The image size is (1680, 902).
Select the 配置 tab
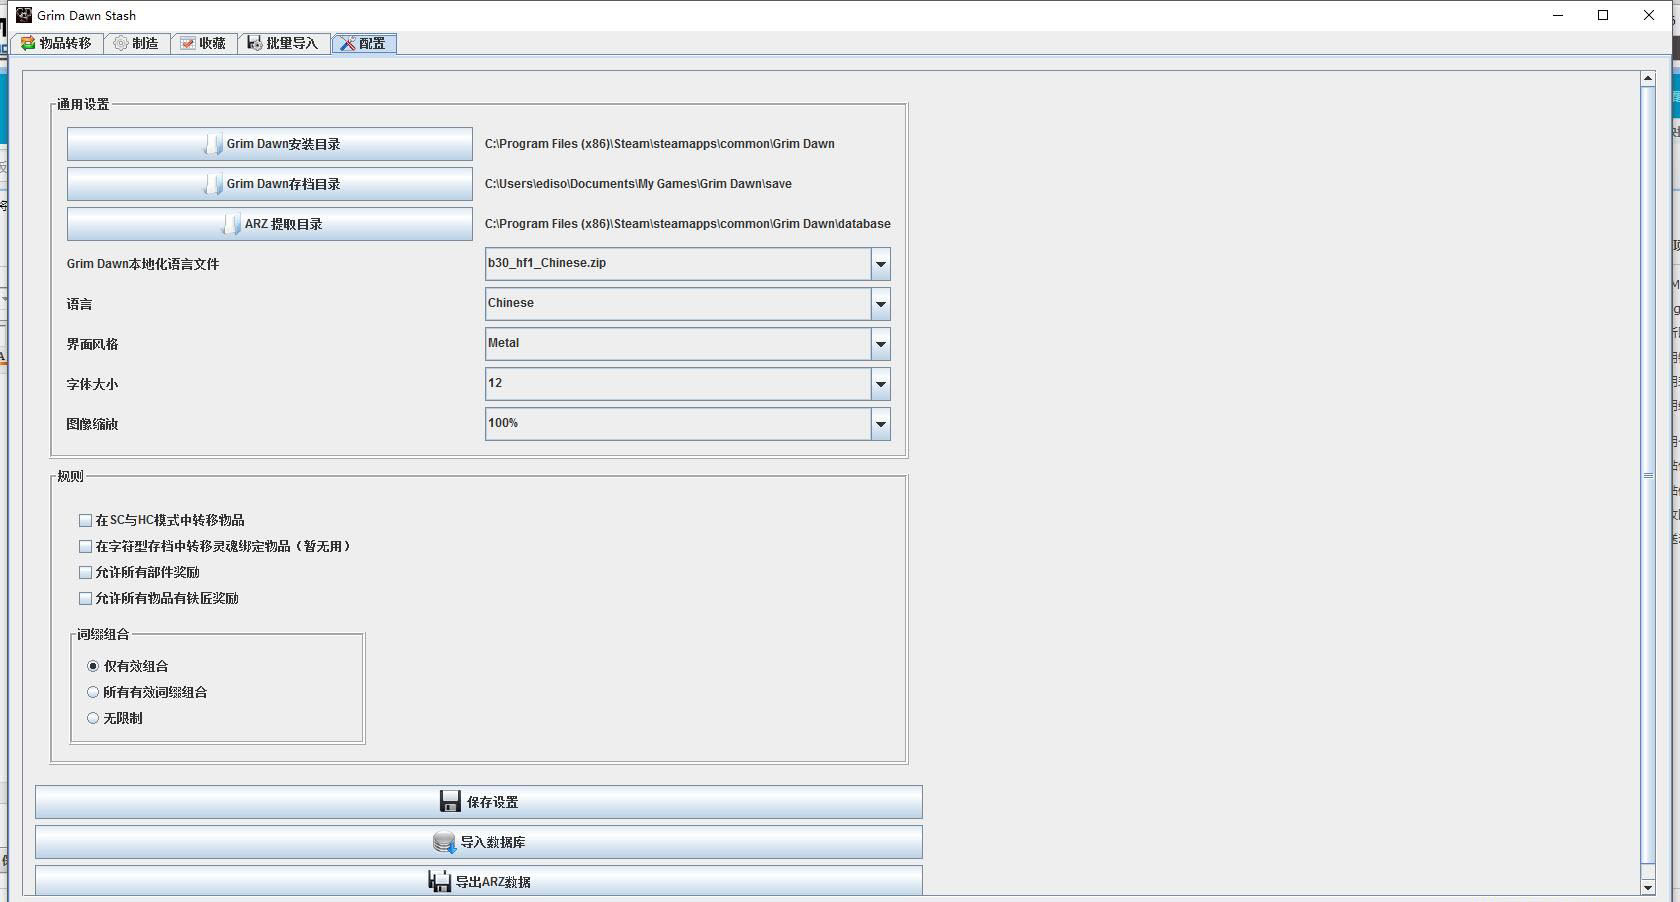pyautogui.click(x=364, y=43)
